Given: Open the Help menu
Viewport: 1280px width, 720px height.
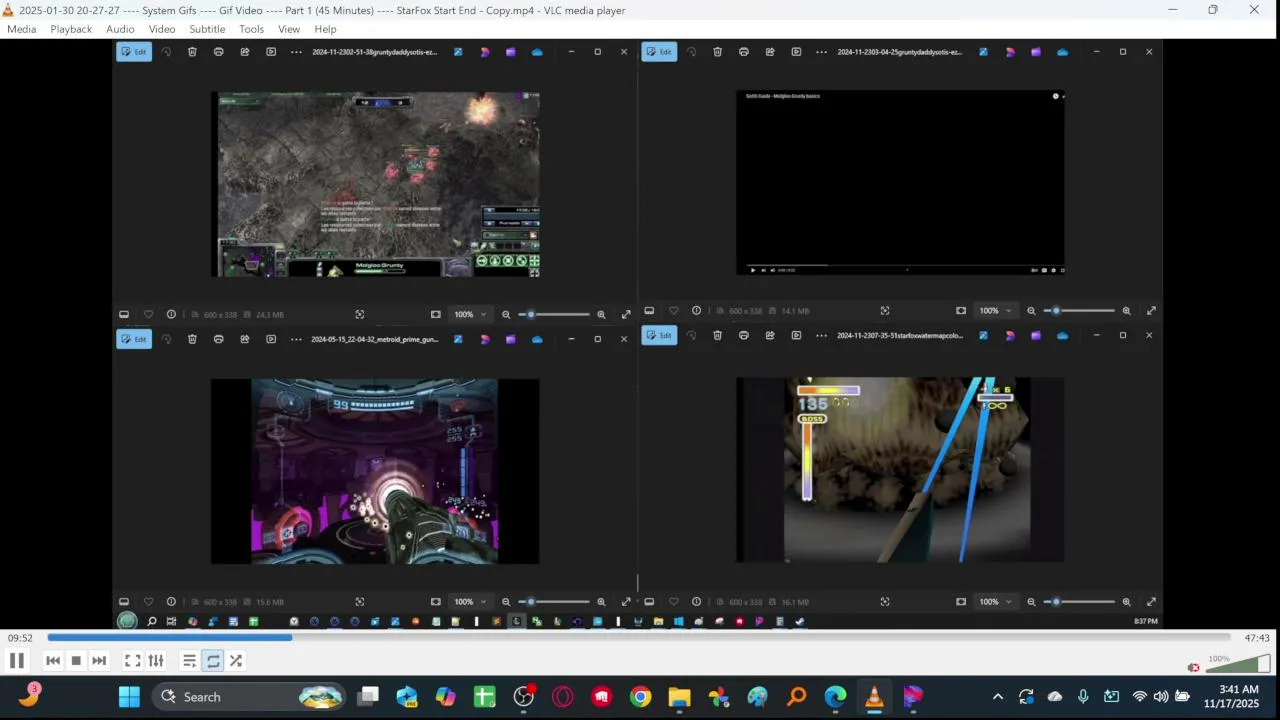Looking at the screenshot, I should point(325,29).
